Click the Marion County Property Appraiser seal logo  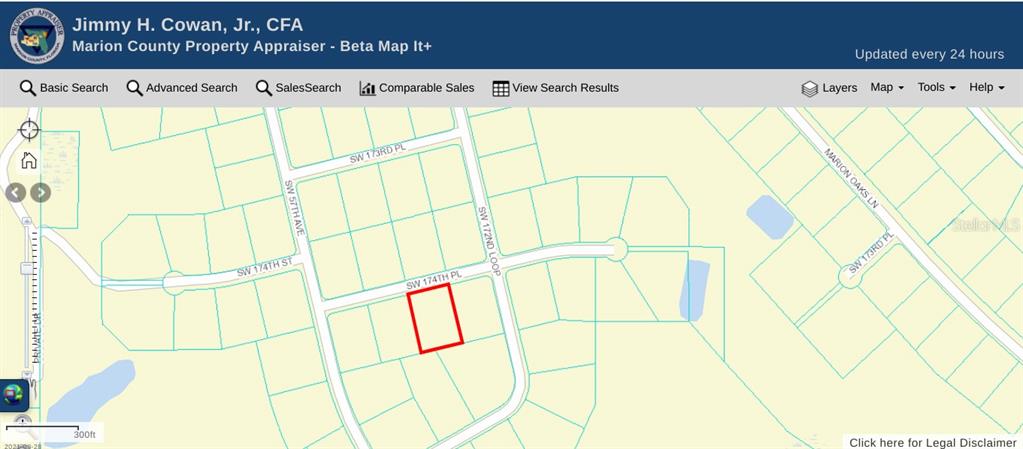36,34
